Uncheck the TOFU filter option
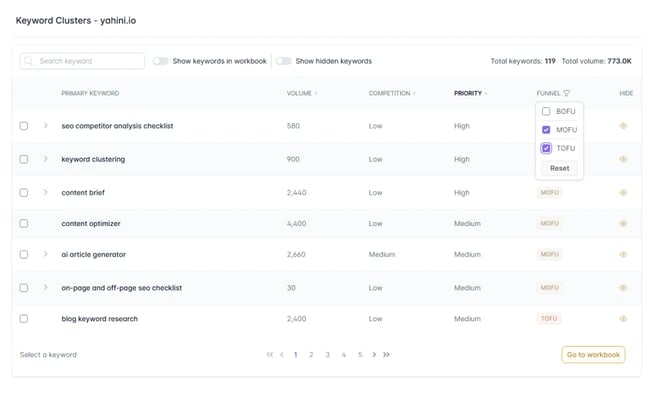This screenshot has height=400, width=666. [546, 148]
